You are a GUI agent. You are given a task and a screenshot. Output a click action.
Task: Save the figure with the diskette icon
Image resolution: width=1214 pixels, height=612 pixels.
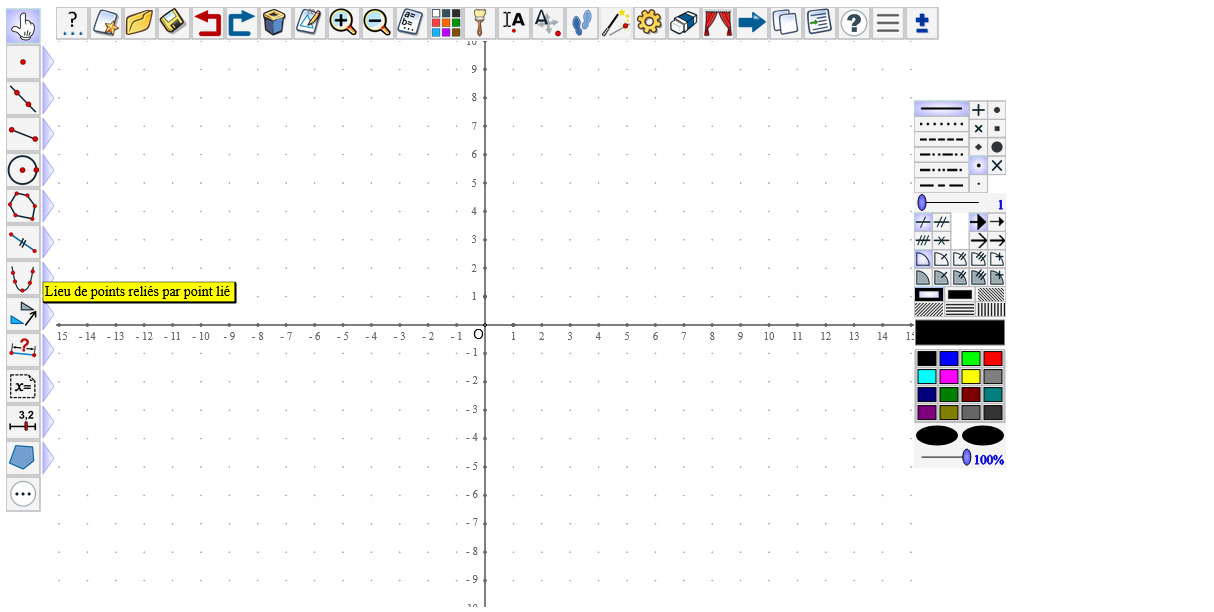[174, 23]
